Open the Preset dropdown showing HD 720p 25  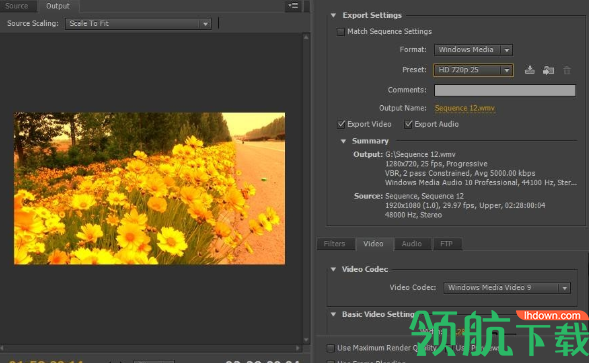(473, 70)
